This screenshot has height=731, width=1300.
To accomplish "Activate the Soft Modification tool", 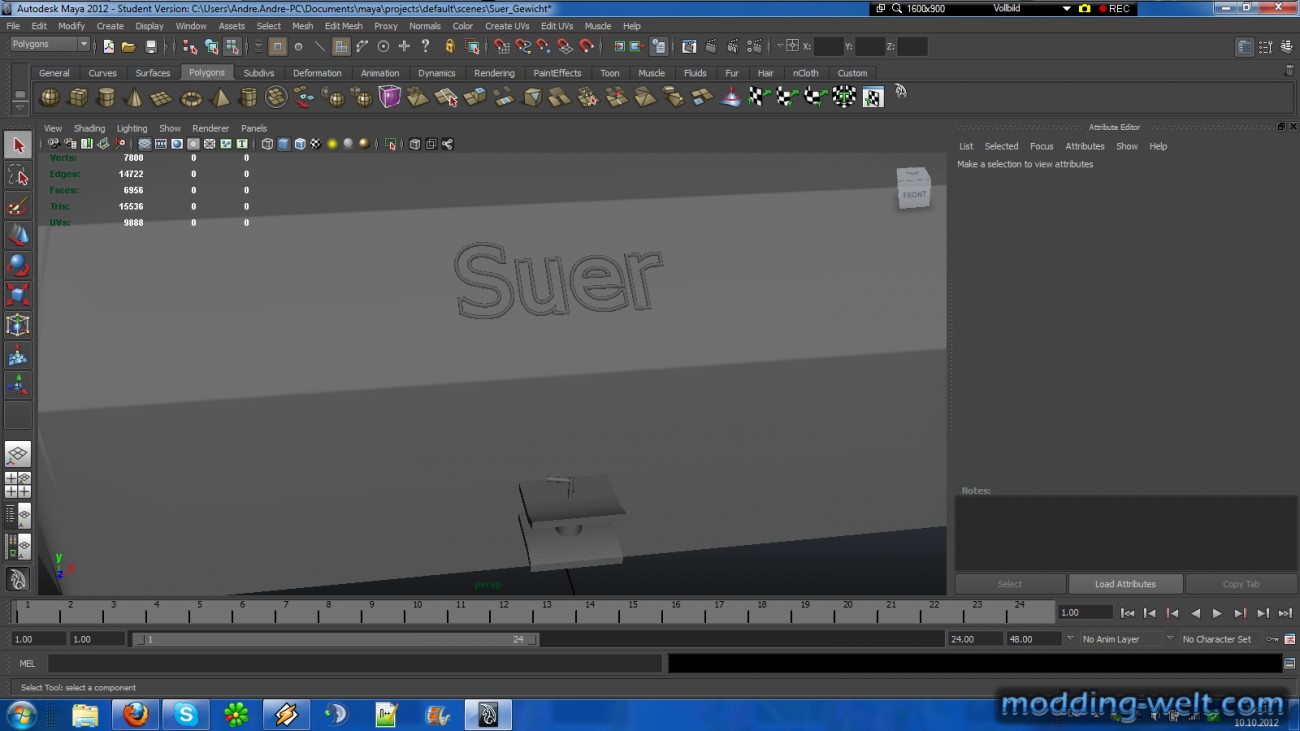I will (18, 355).
